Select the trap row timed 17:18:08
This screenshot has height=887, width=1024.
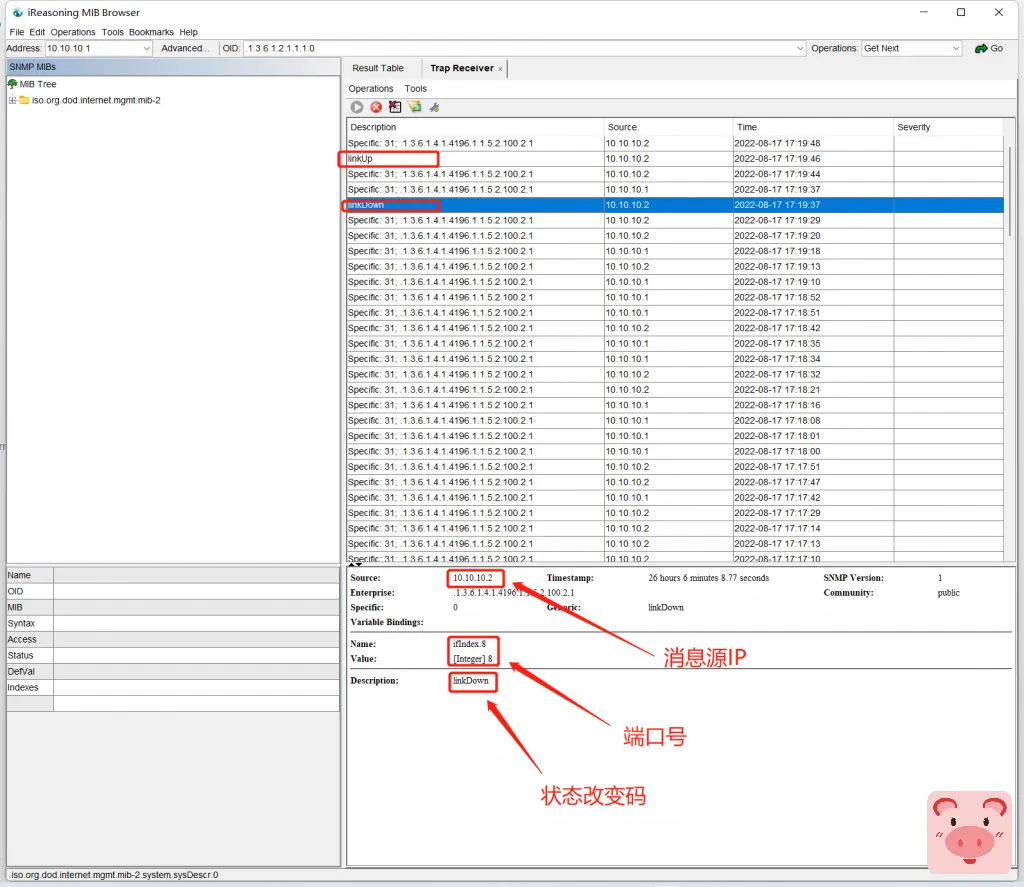(675, 421)
